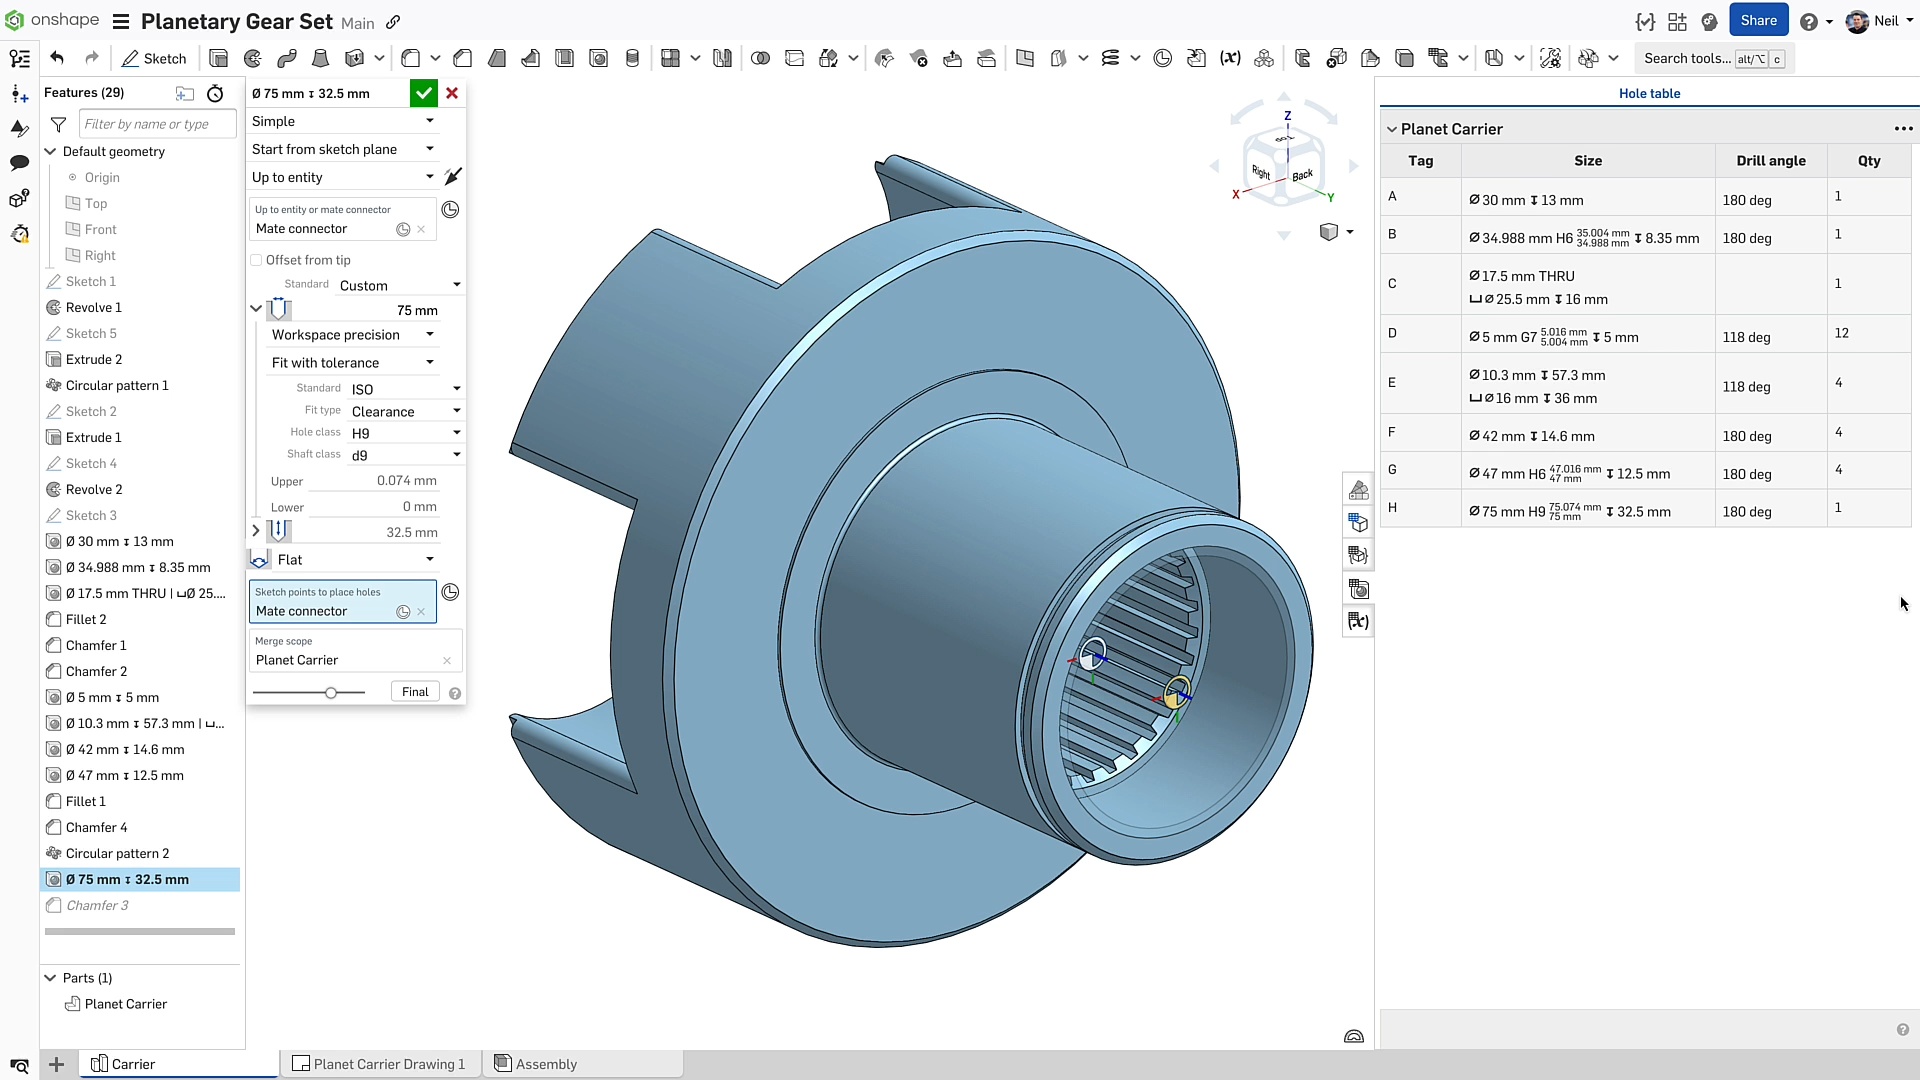Open the Hole class H9 dropdown
This screenshot has height=1080, width=1920.
pyautogui.click(x=405, y=433)
